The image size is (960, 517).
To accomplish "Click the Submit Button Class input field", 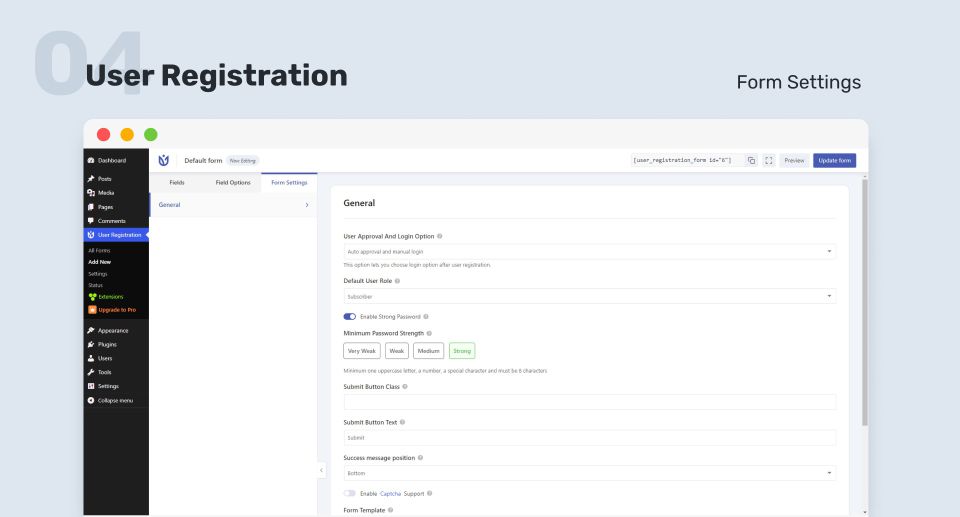I will click(x=589, y=402).
